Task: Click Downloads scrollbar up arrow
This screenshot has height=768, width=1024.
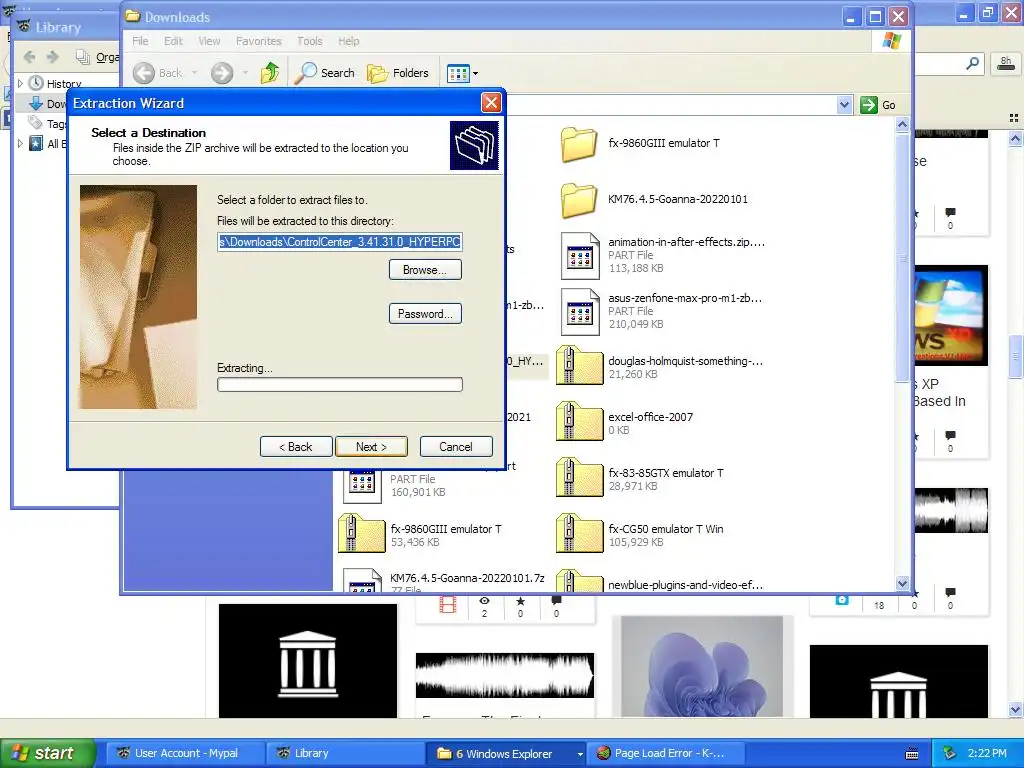Action: click(x=903, y=124)
